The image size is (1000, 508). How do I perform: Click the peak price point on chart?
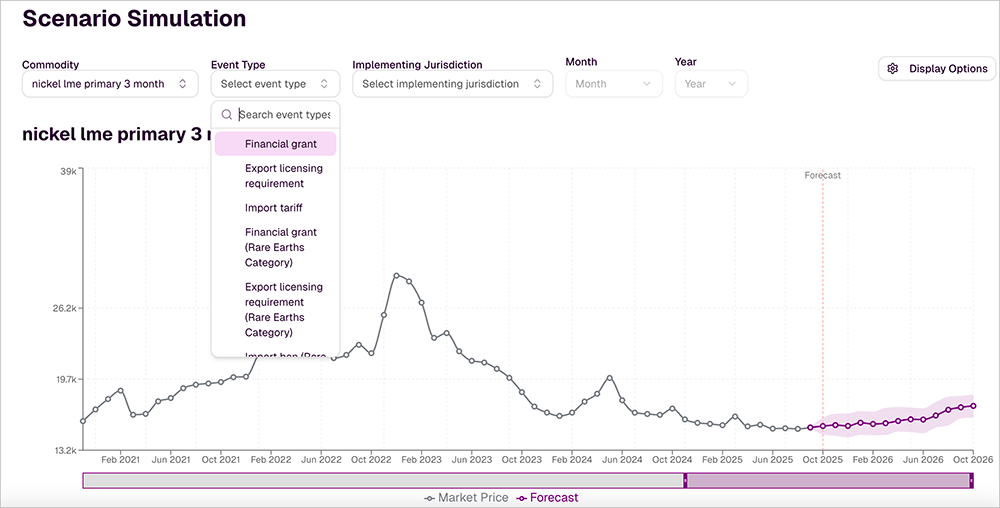(x=397, y=275)
